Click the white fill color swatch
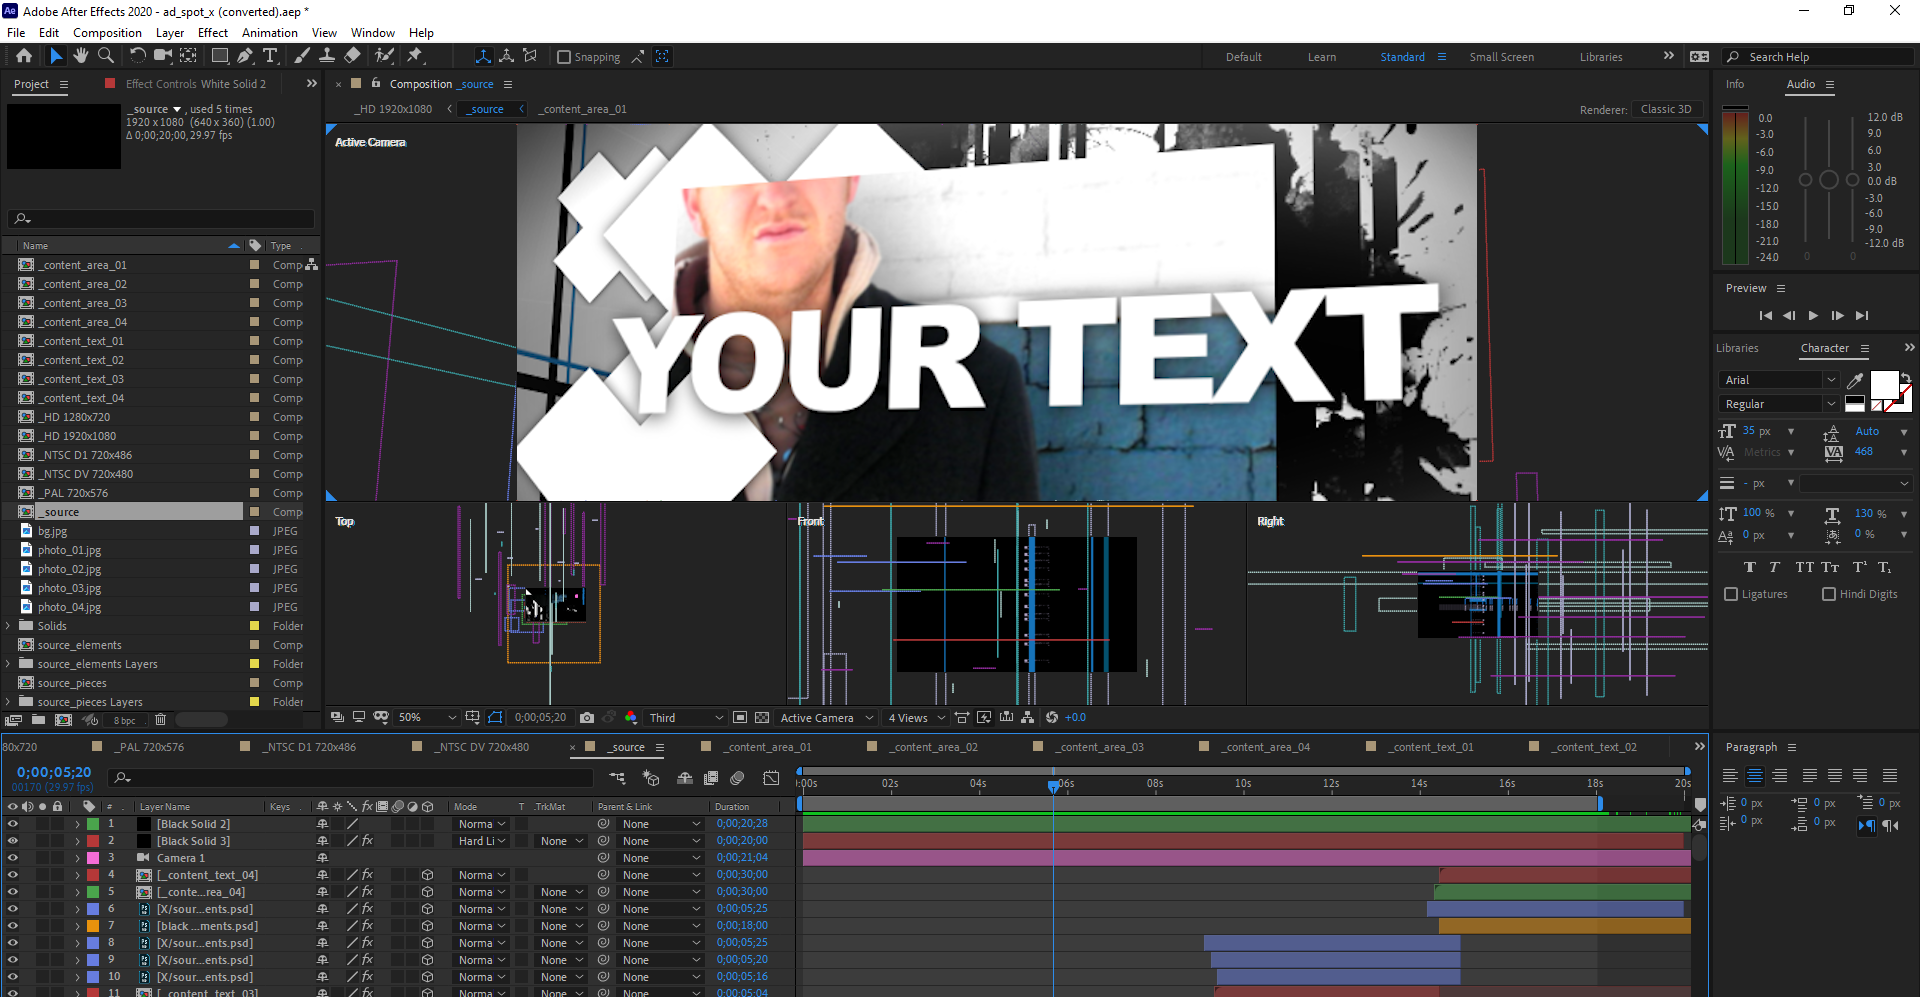Viewport: 1920px width, 997px height. [x=1884, y=384]
